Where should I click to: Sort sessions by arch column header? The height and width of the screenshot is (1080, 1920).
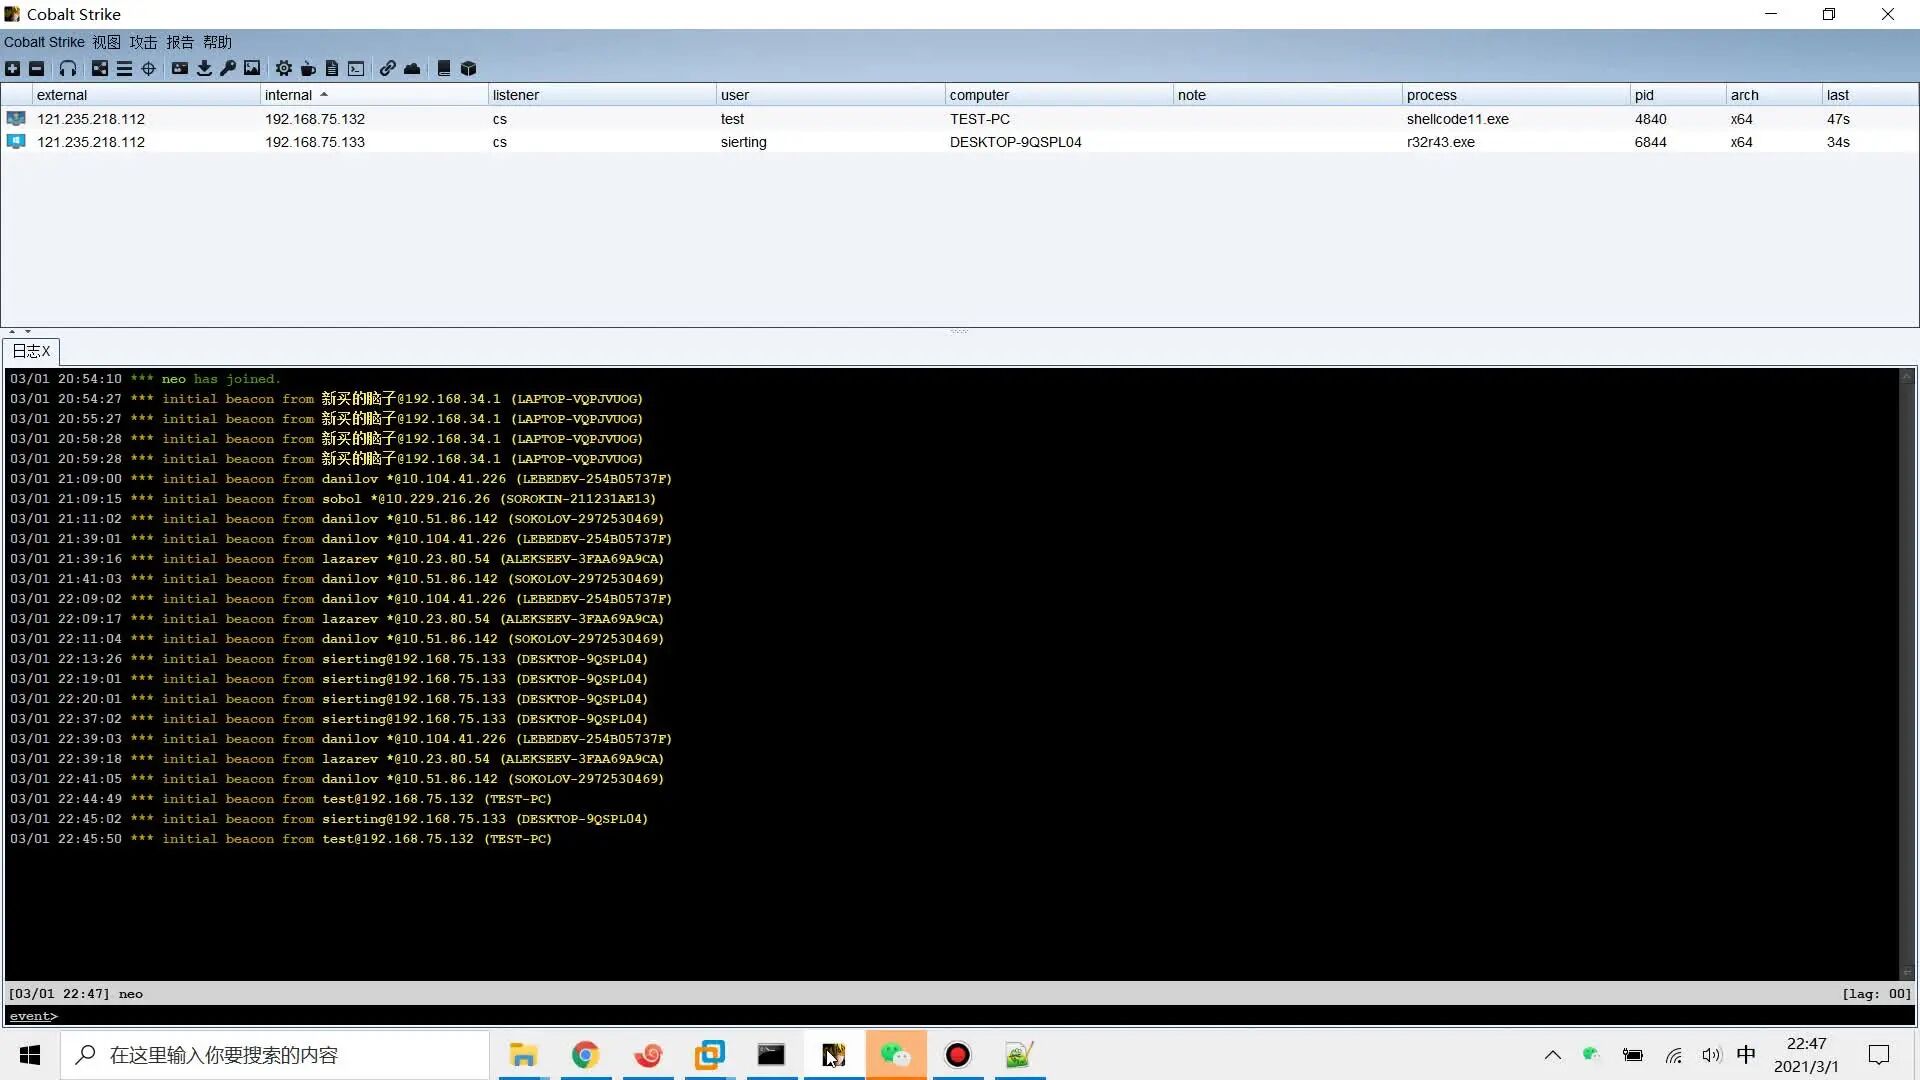(x=1774, y=95)
